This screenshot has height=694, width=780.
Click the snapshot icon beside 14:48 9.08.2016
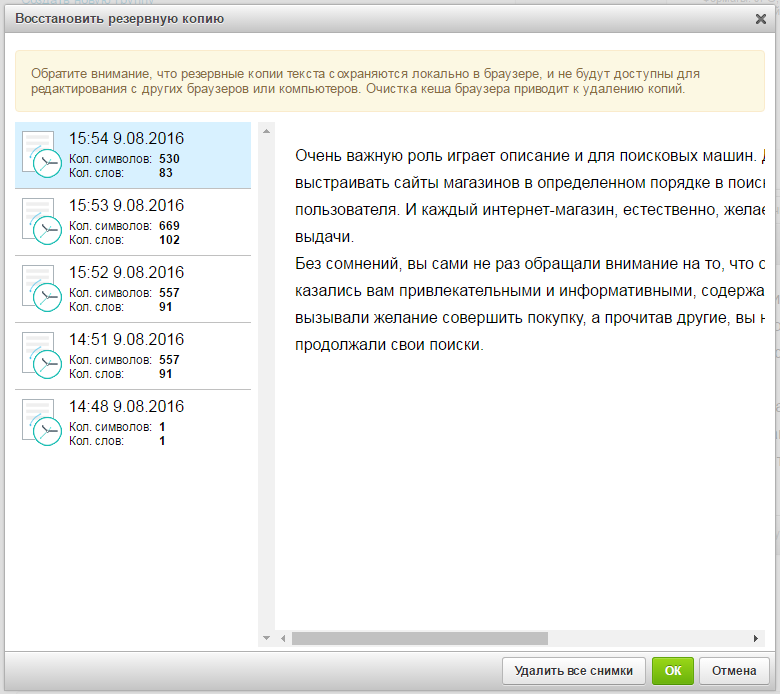[x=40, y=422]
